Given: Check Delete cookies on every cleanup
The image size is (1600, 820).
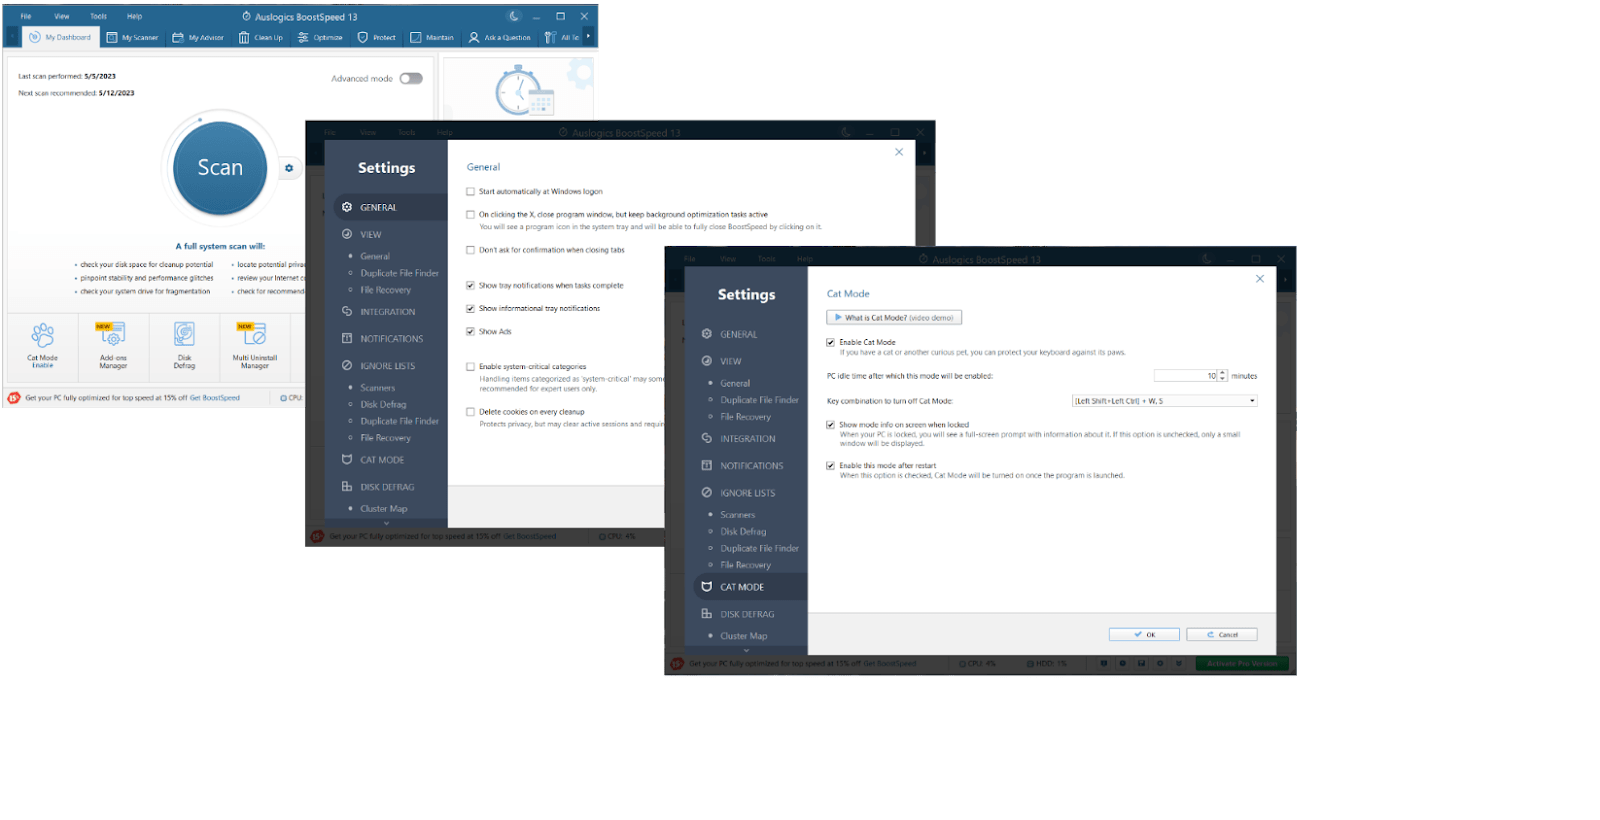Looking at the screenshot, I should pyautogui.click(x=470, y=411).
